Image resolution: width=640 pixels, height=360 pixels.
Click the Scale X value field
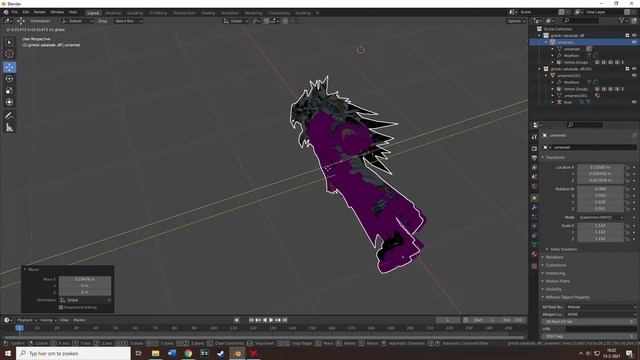tap(600, 225)
